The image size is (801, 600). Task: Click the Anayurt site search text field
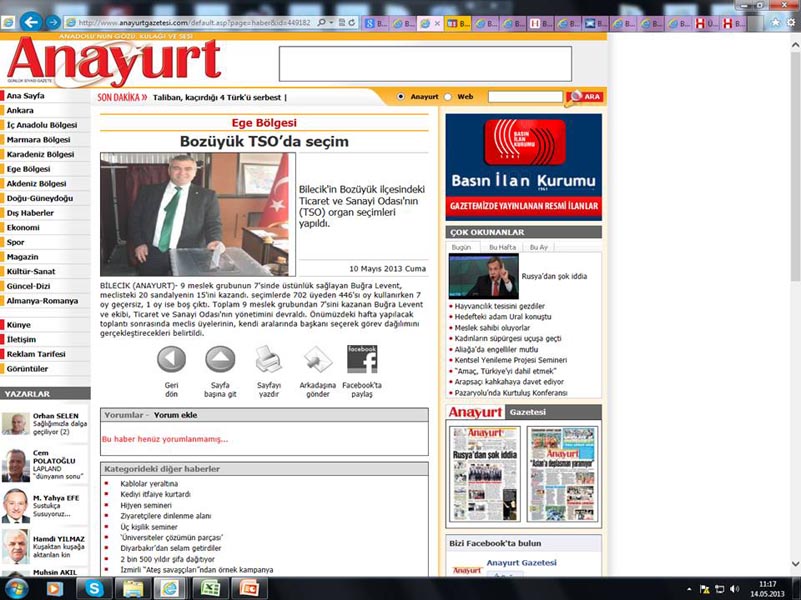(525, 97)
